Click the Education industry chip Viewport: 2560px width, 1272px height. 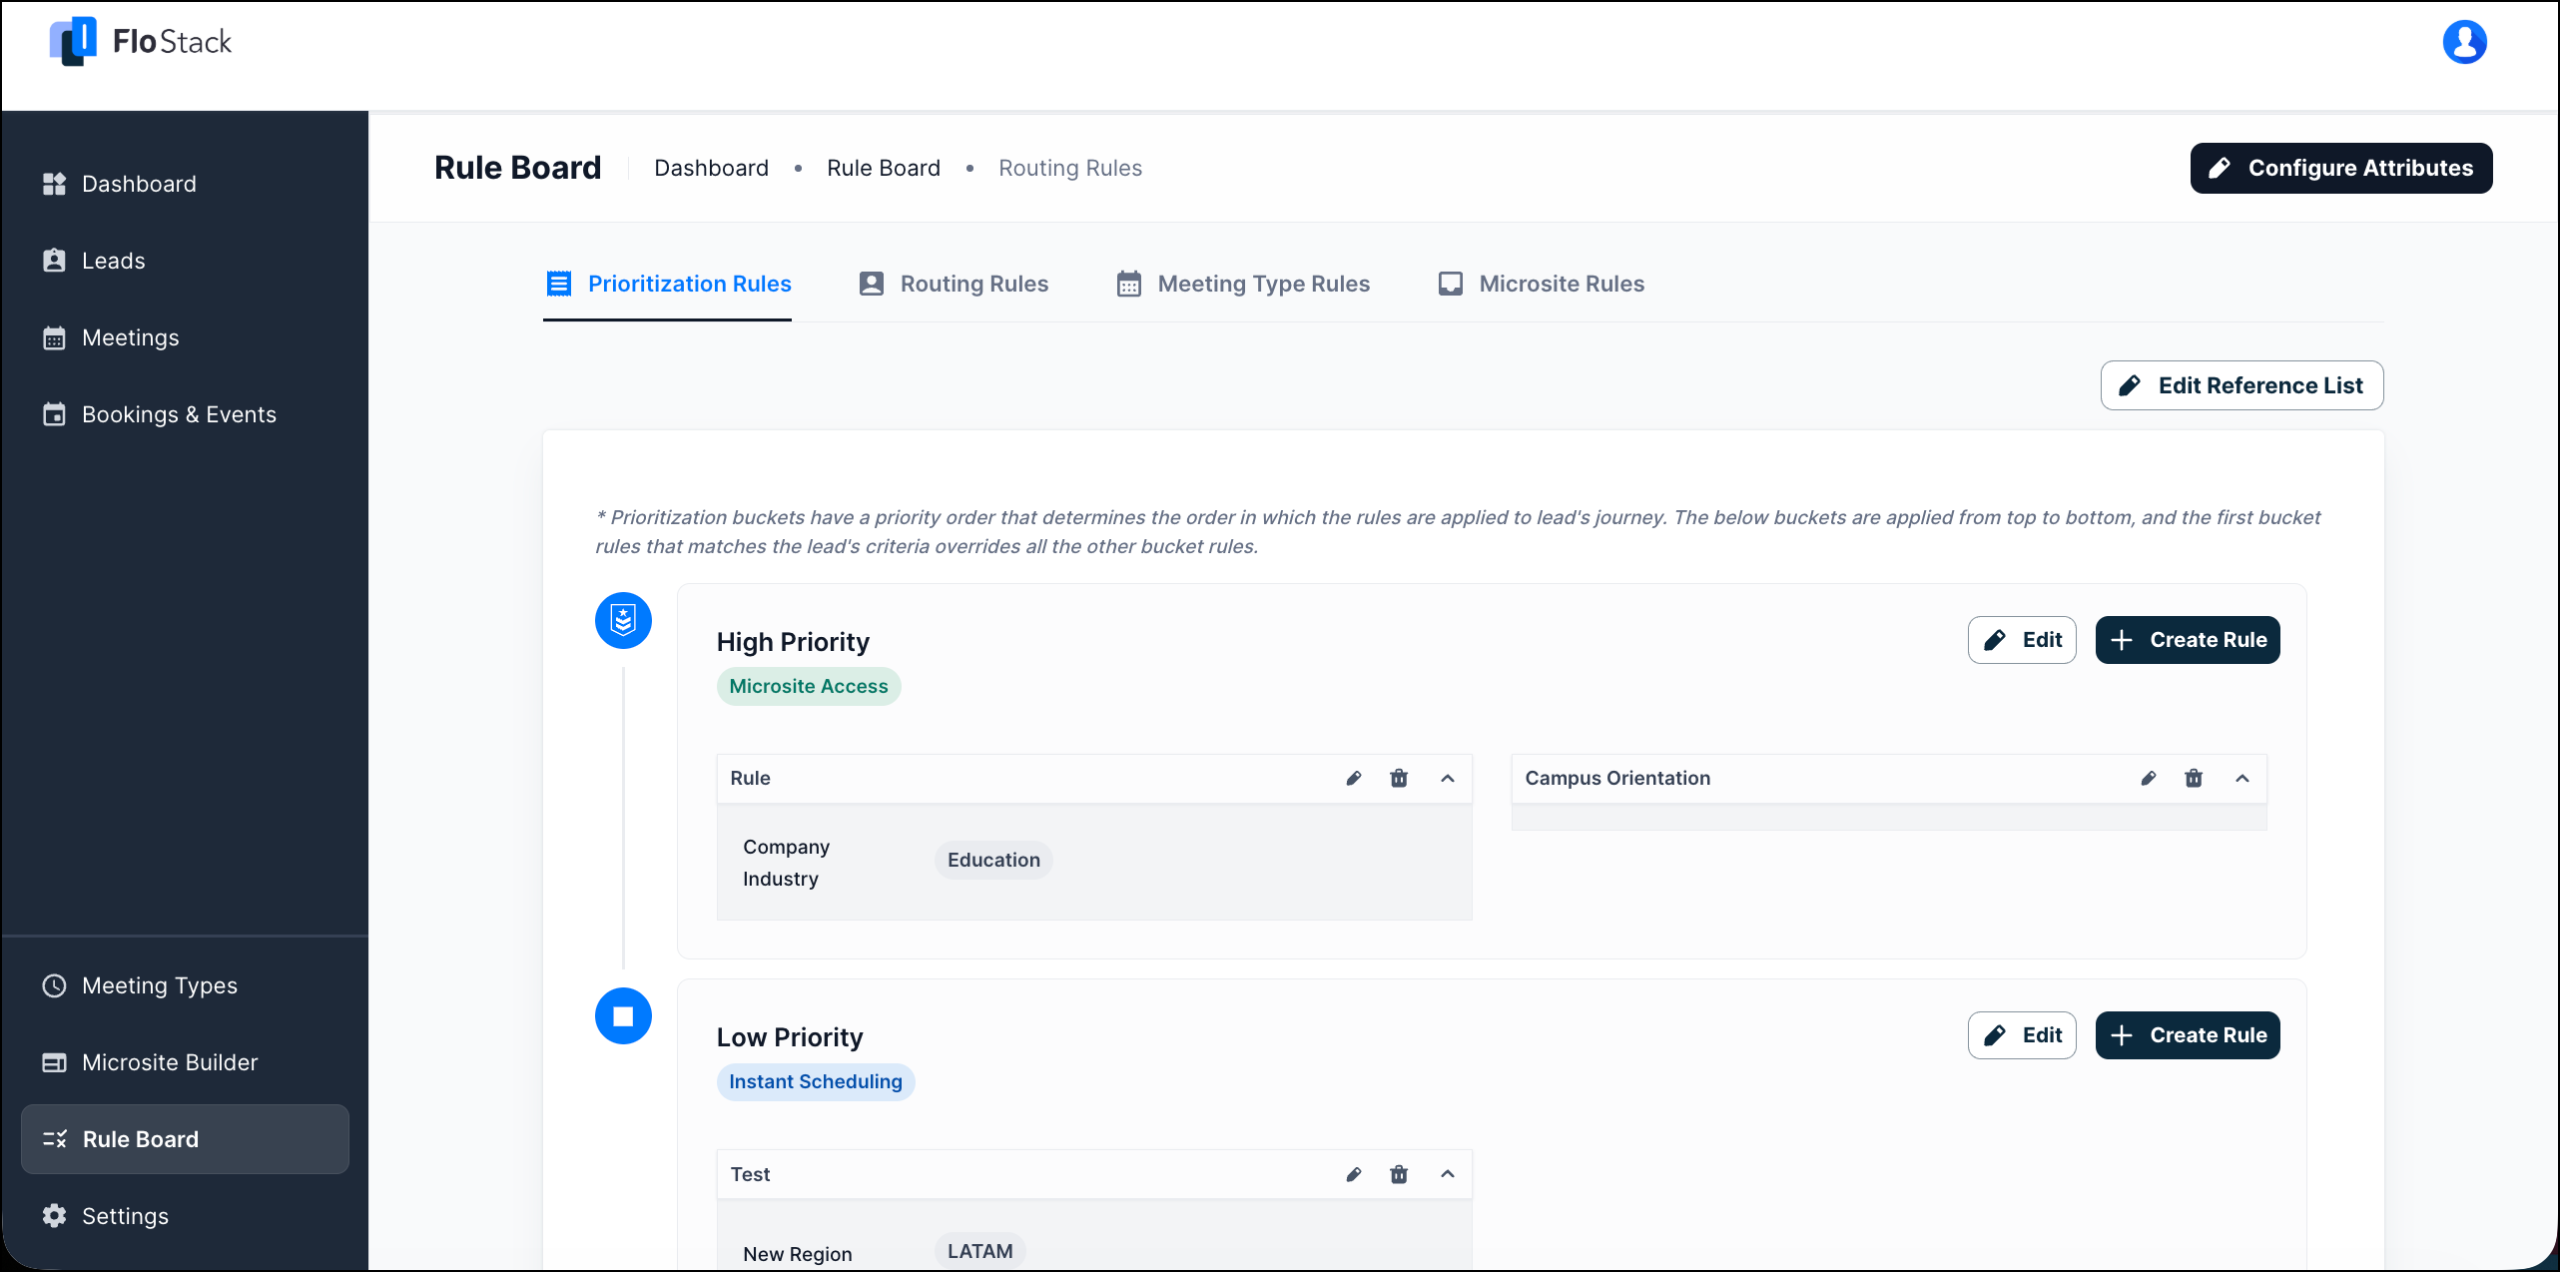click(994, 860)
